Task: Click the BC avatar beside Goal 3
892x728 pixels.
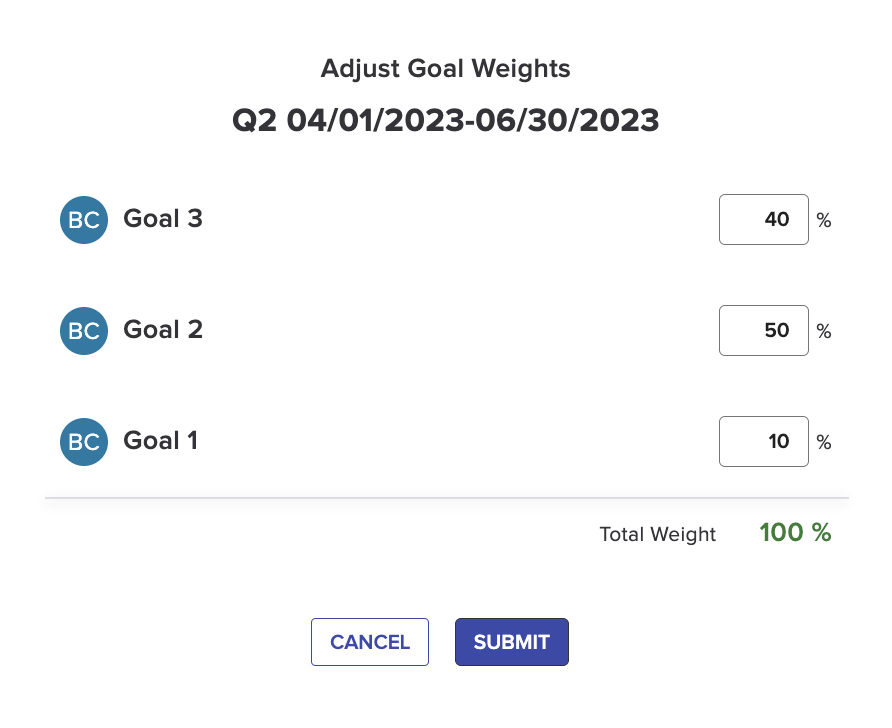Action: click(84, 220)
